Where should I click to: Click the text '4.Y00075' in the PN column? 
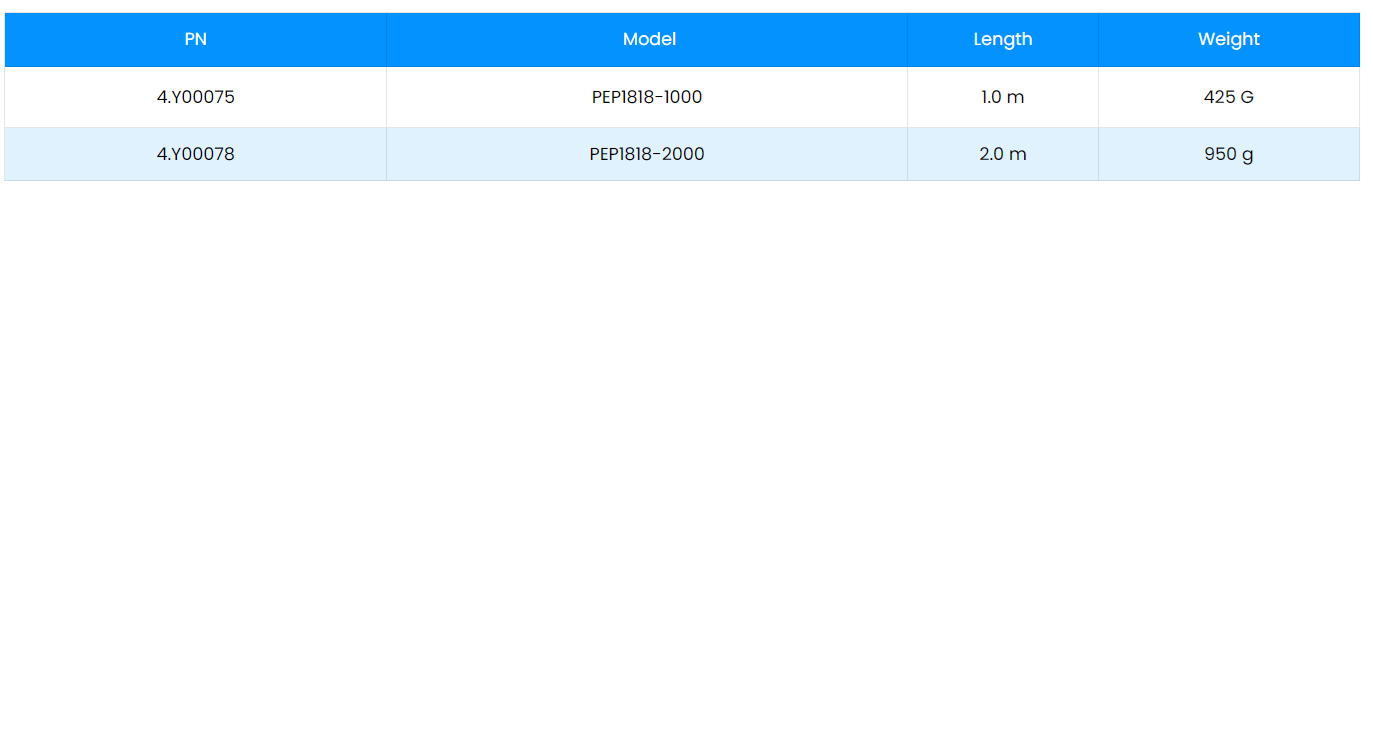(x=195, y=97)
